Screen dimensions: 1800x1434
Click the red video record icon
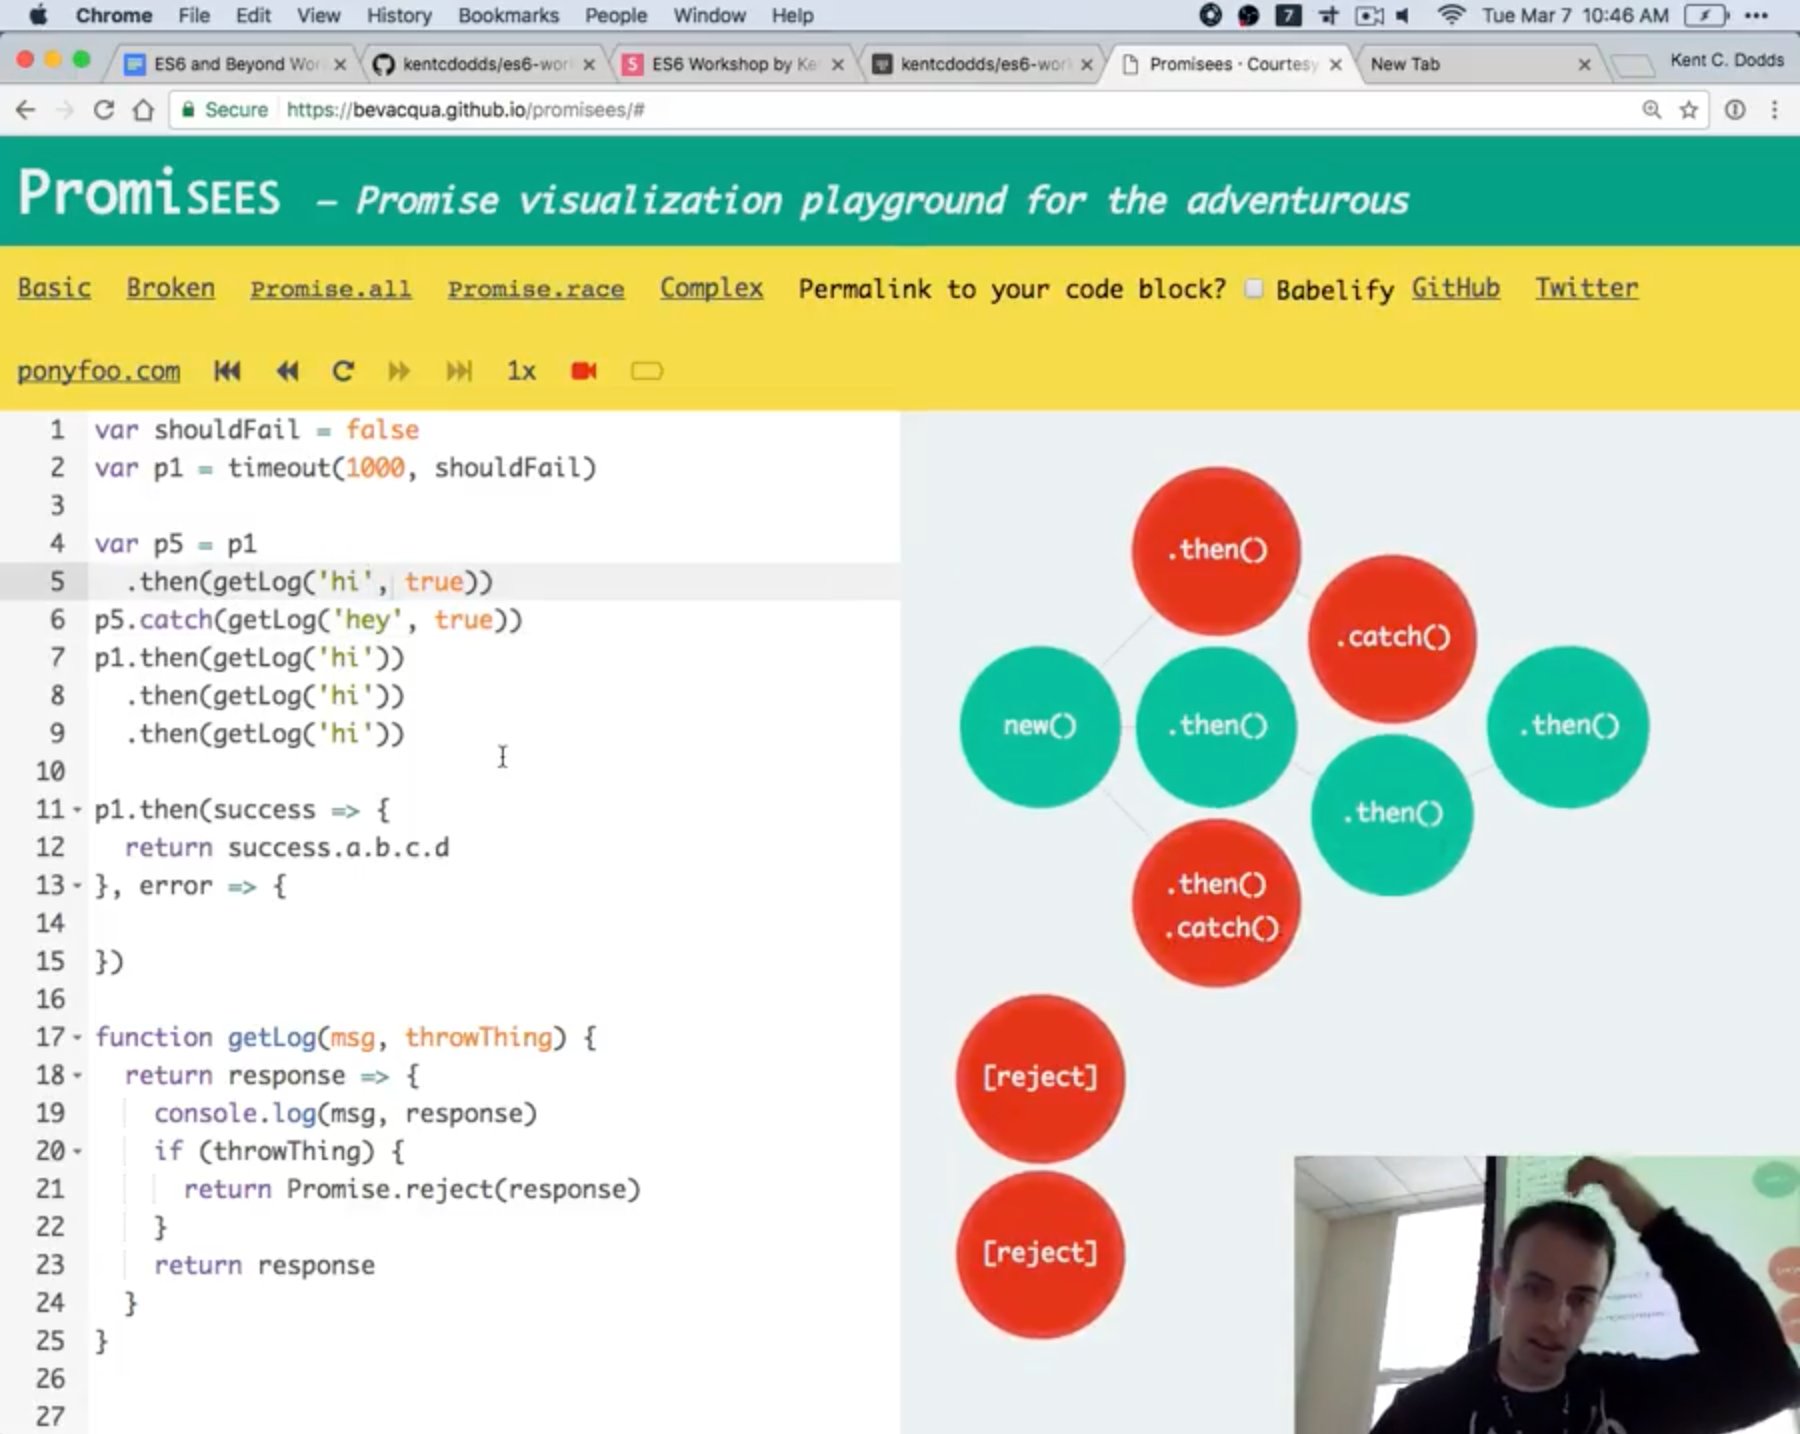tap(584, 371)
